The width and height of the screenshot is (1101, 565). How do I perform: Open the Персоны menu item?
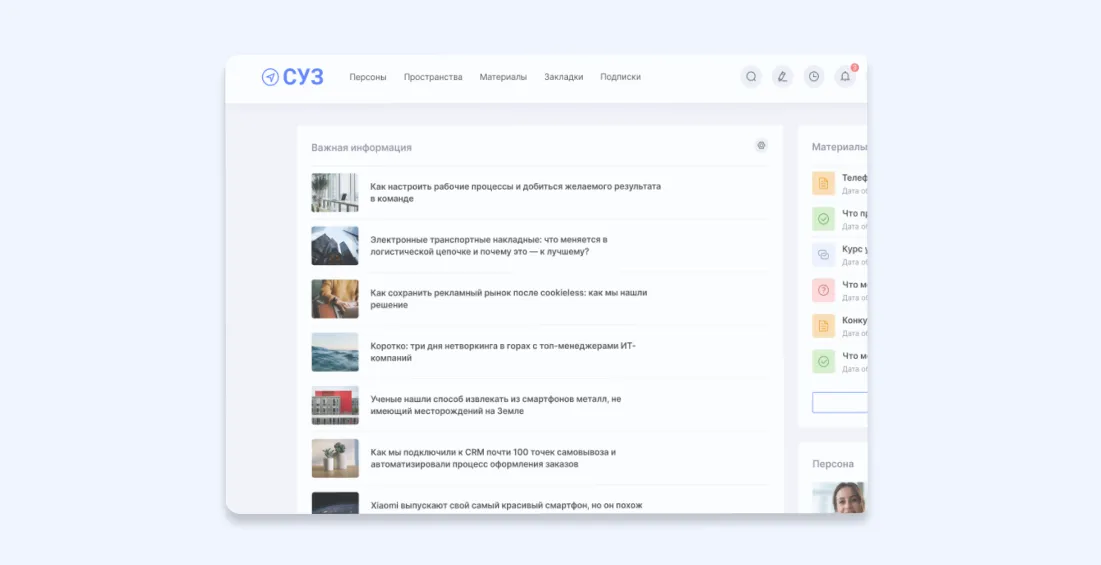point(367,77)
